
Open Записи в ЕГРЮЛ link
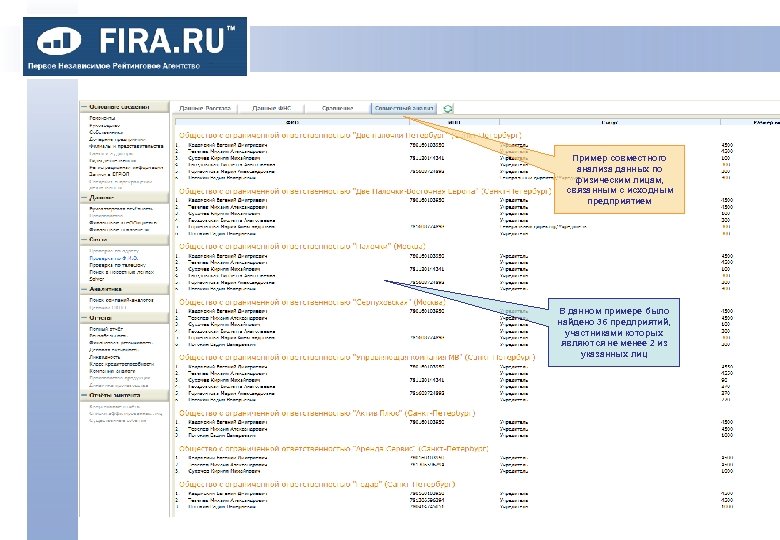tap(109, 175)
